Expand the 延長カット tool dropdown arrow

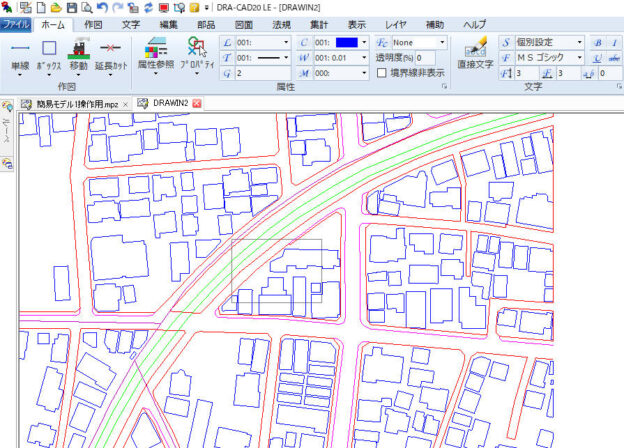(x=111, y=75)
